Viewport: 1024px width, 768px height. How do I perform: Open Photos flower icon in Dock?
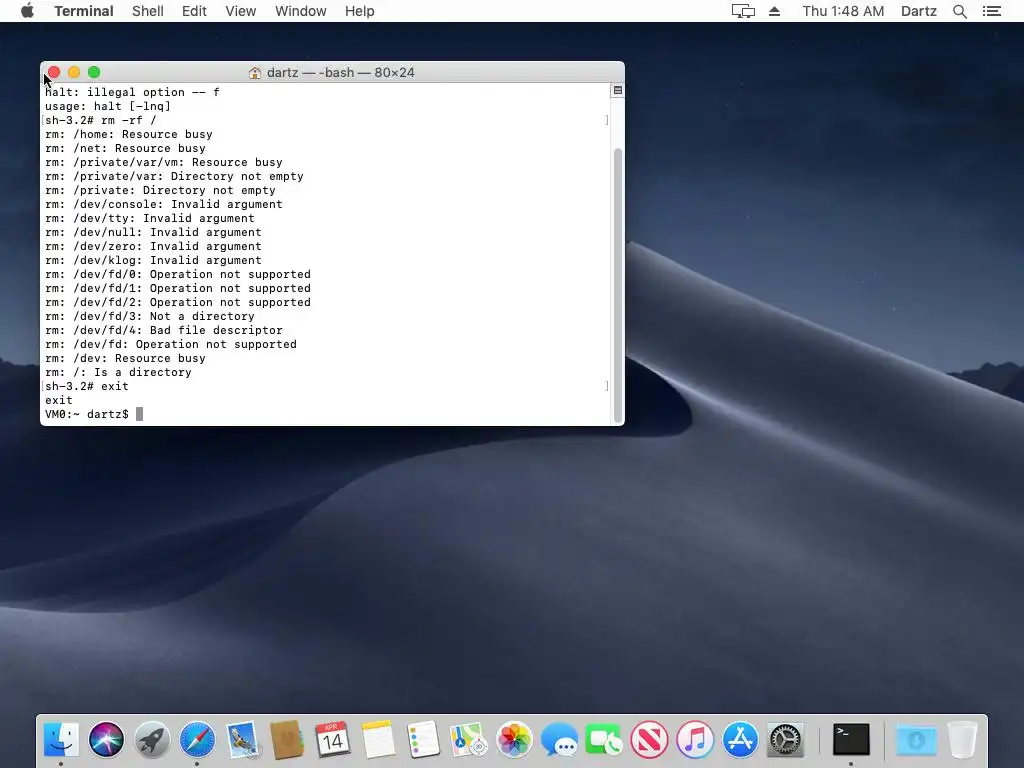click(x=514, y=740)
